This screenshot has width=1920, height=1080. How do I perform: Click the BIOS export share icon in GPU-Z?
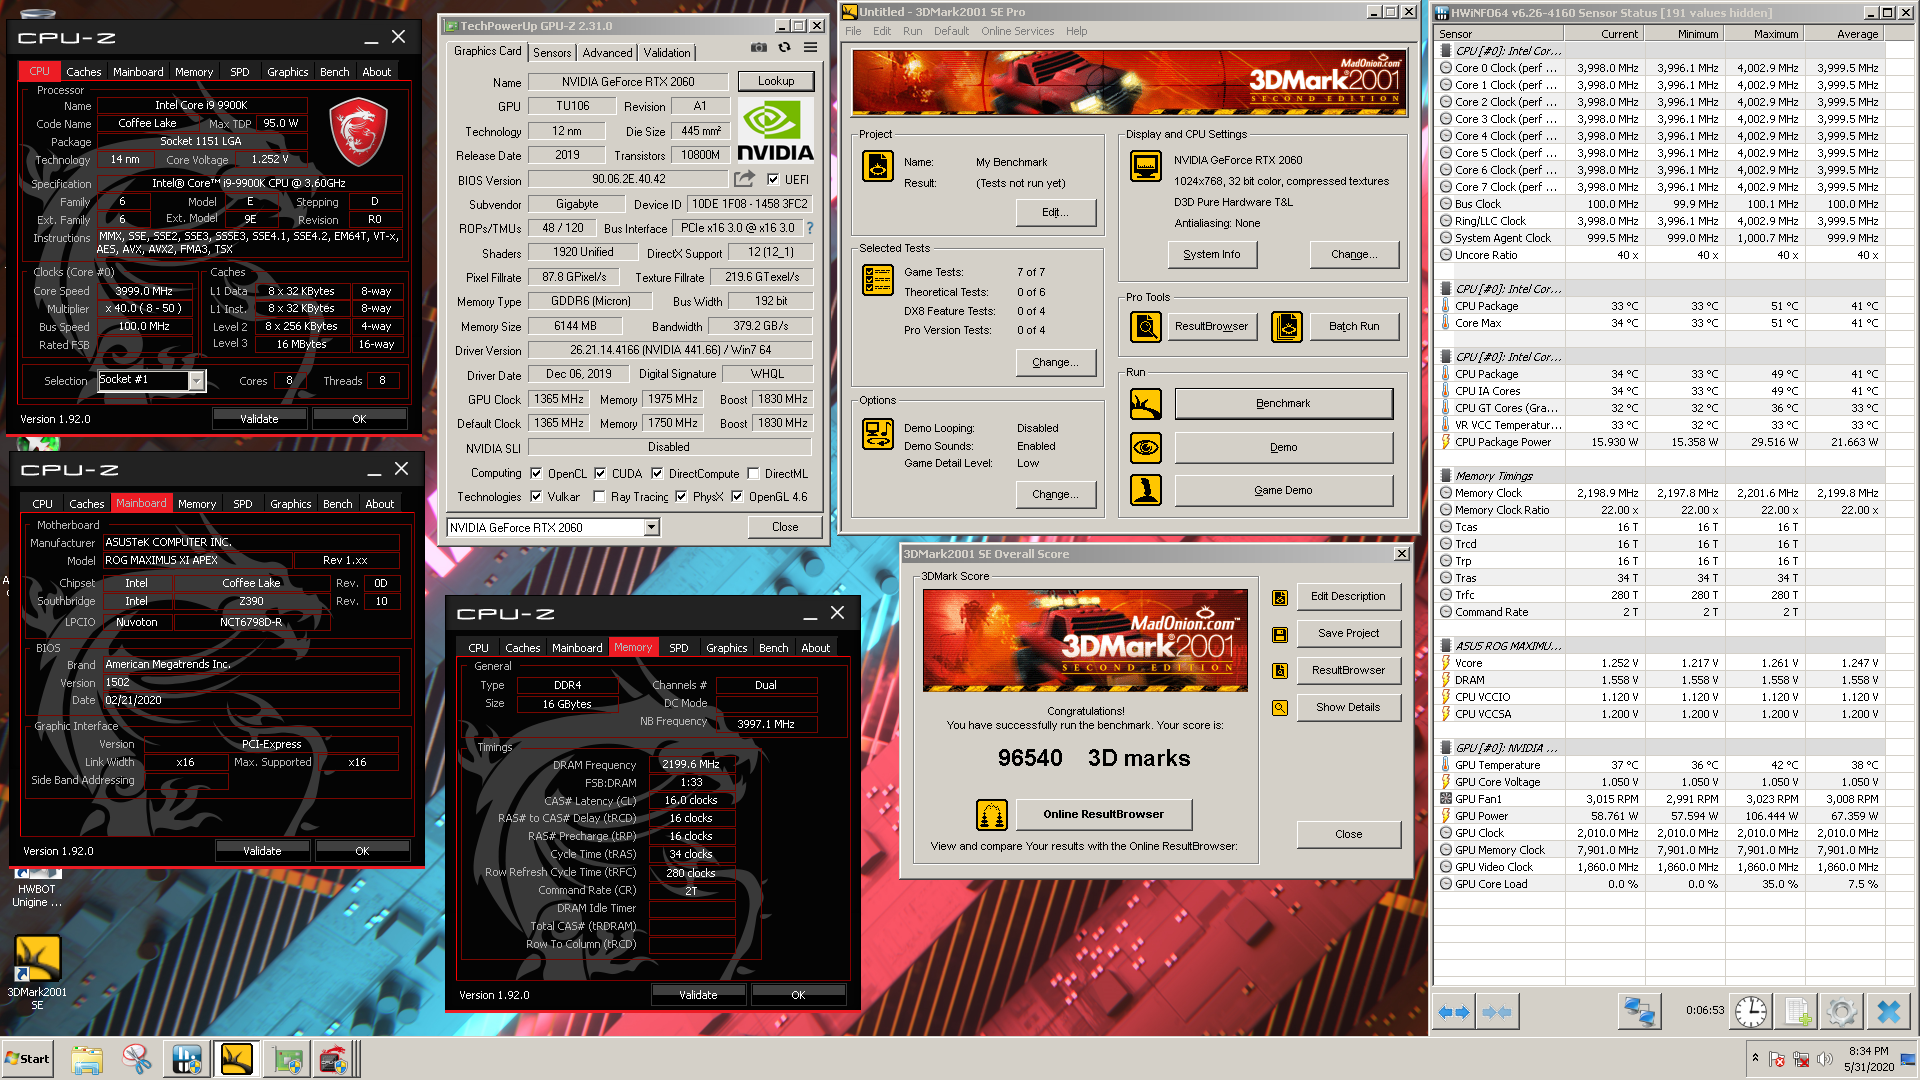pos(744,179)
